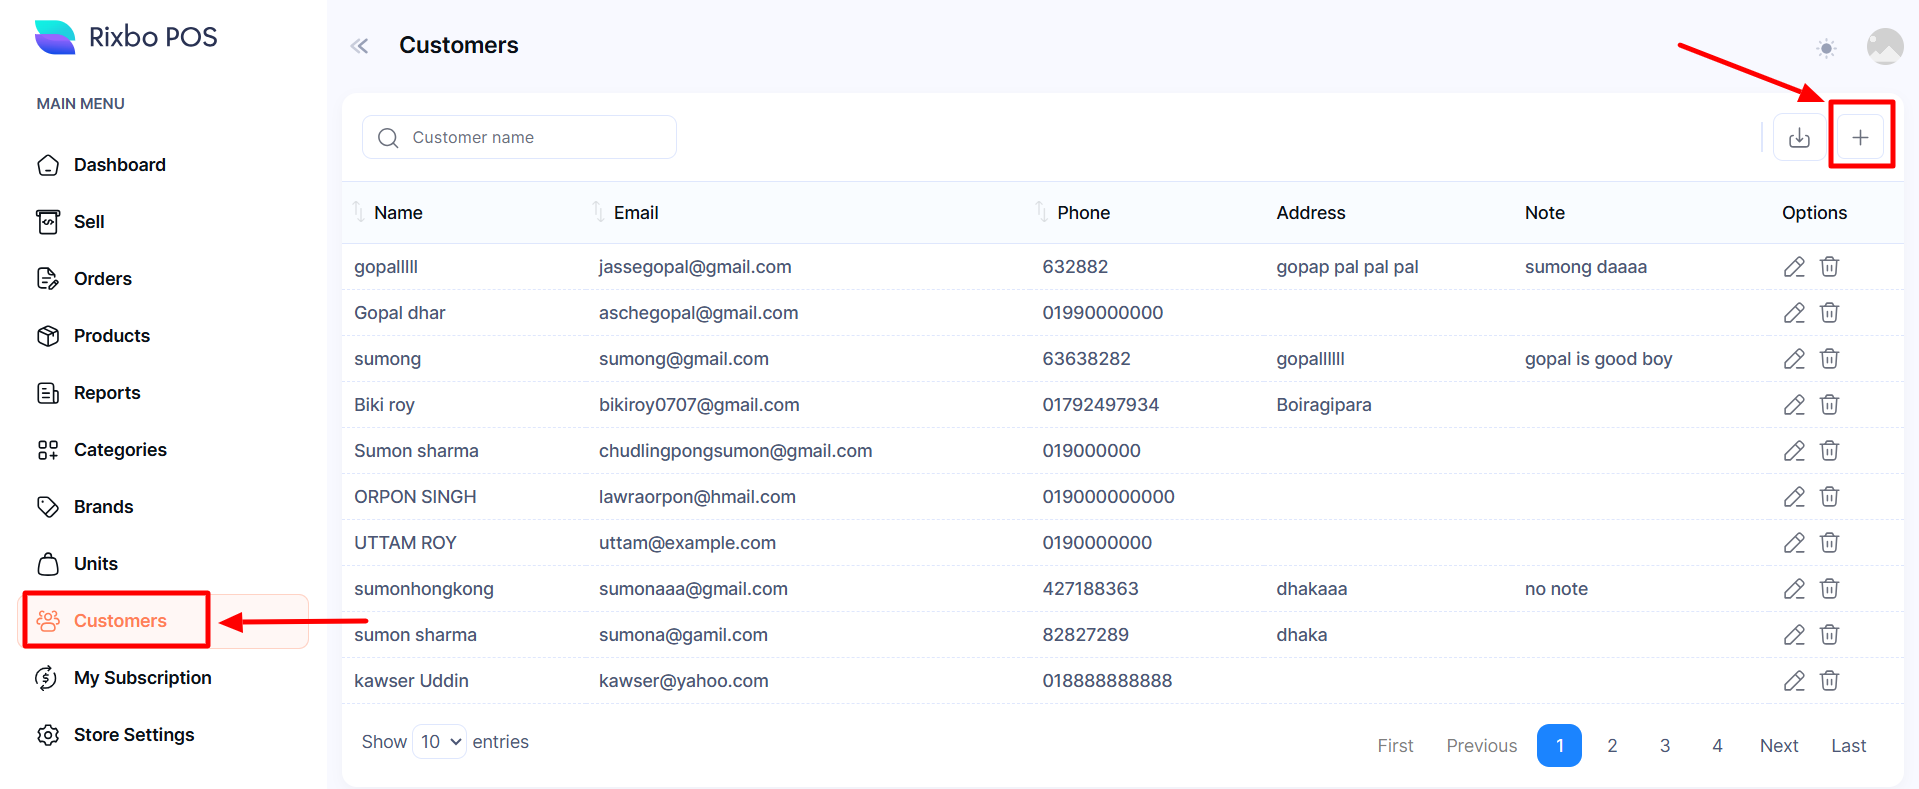The image size is (1919, 789).
Task: Open the user avatar profile
Action: click(x=1884, y=46)
